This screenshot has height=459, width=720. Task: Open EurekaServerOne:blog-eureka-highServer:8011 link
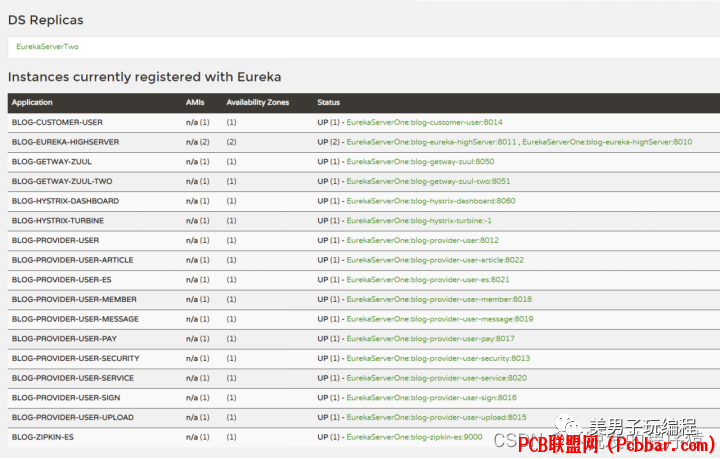431,142
